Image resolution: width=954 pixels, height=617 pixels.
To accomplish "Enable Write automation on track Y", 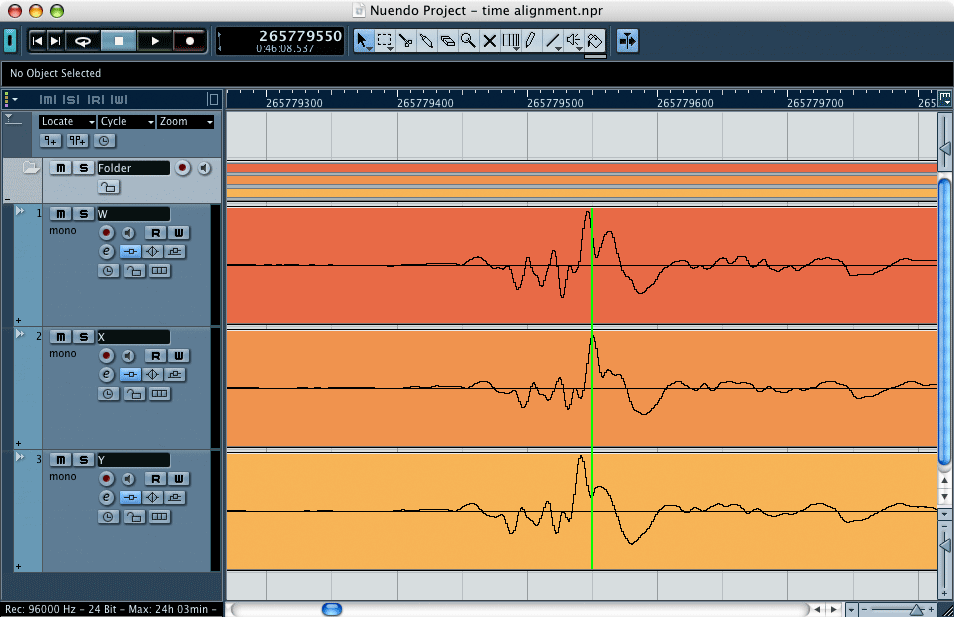I will tap(179, 478).
